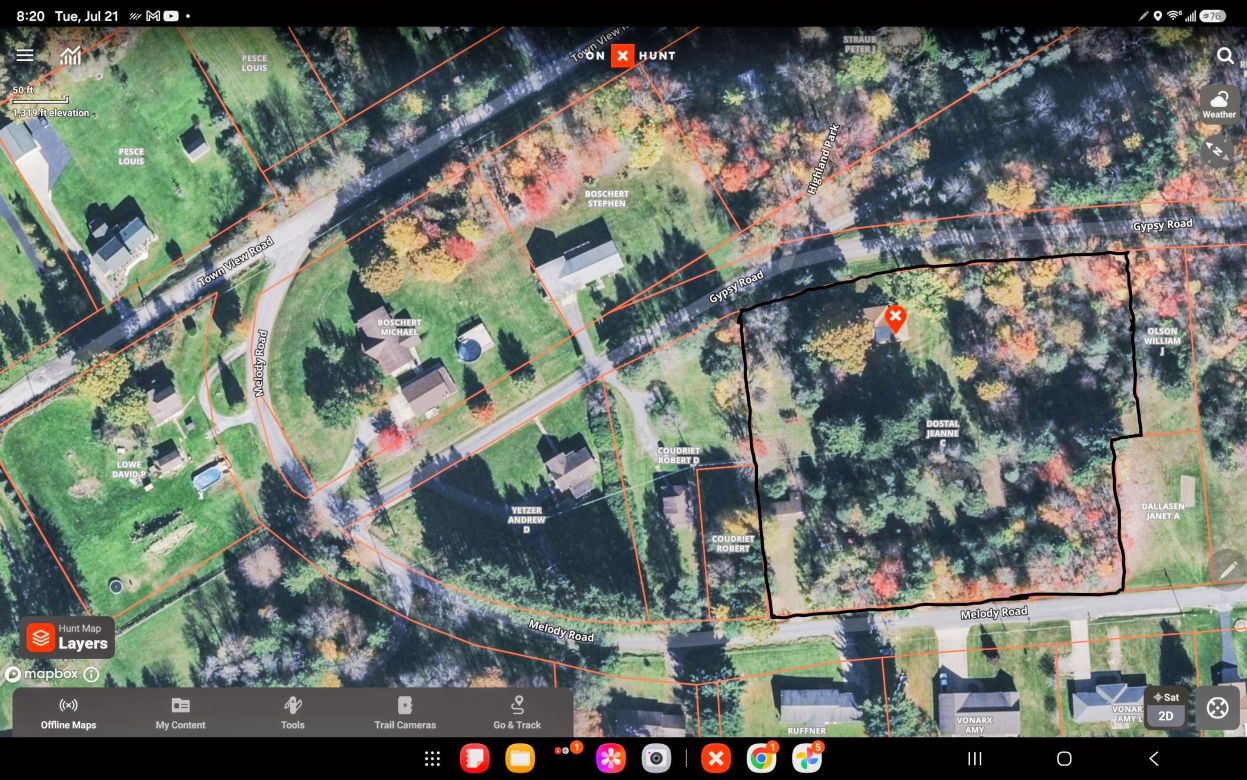
Task: Open the Go & Track tab
Action: point(517,713)
